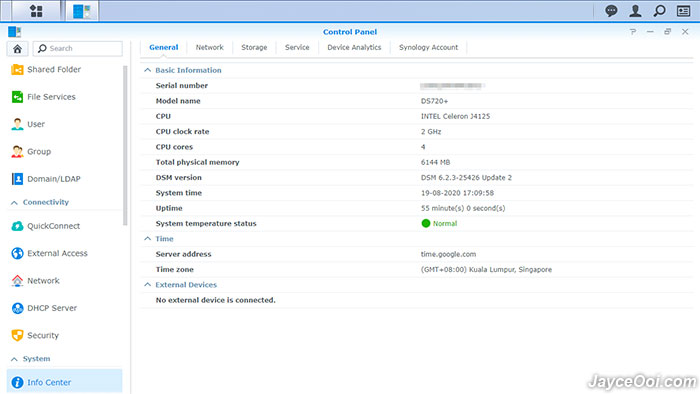Click the Shared Folder icon
Viewport: 700px width, 394px height.
click(17, 70)
